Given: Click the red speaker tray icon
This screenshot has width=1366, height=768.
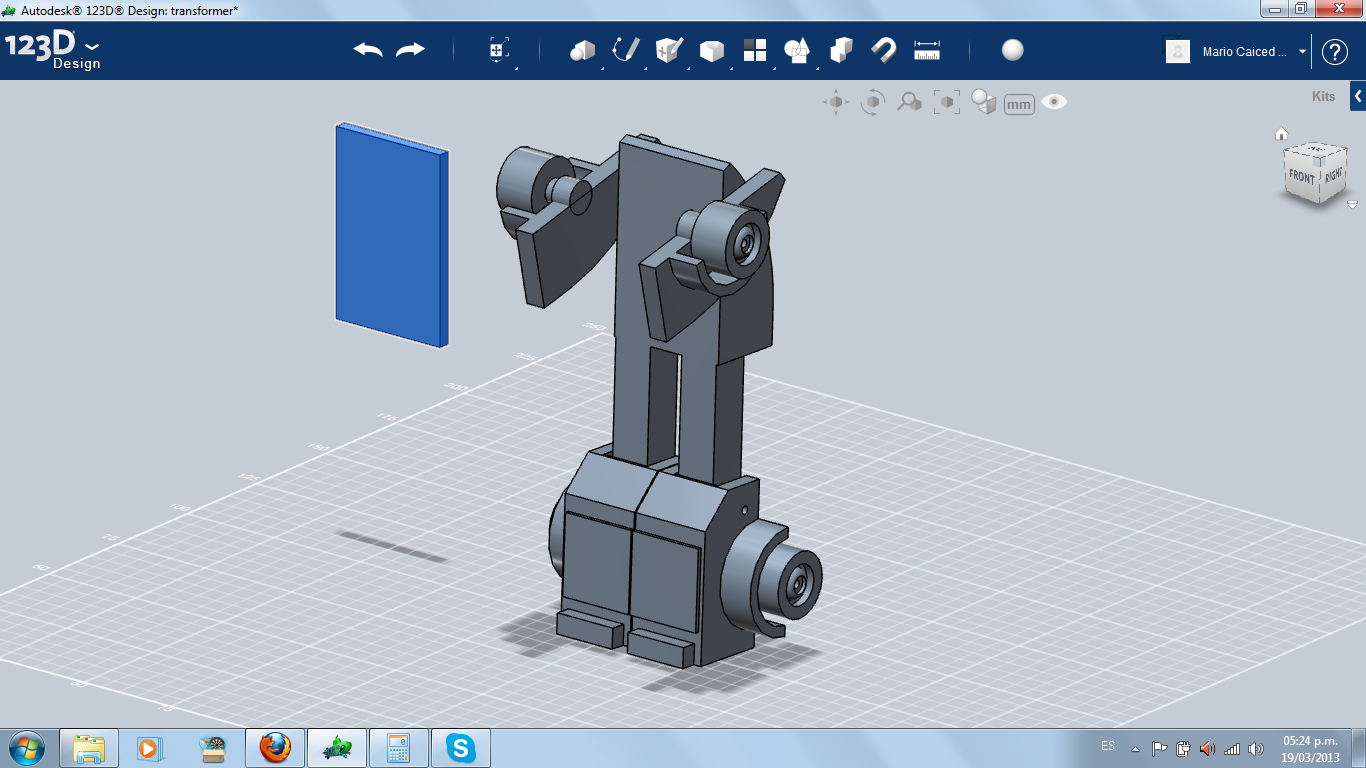Looking at the screenshot, I should tap(1207, 748).
